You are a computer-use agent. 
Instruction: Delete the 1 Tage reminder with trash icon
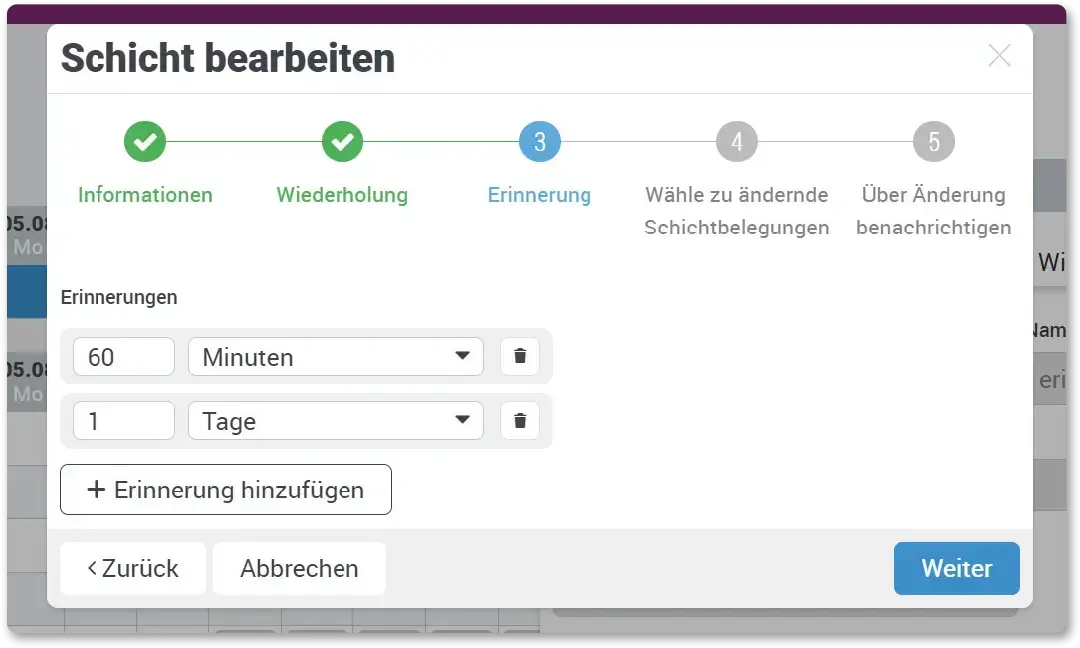point(520,421)
